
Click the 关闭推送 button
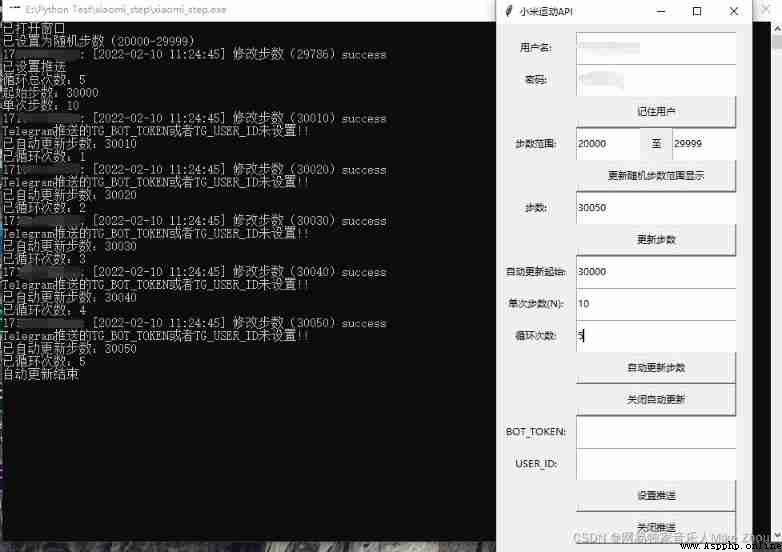(656, 528)
